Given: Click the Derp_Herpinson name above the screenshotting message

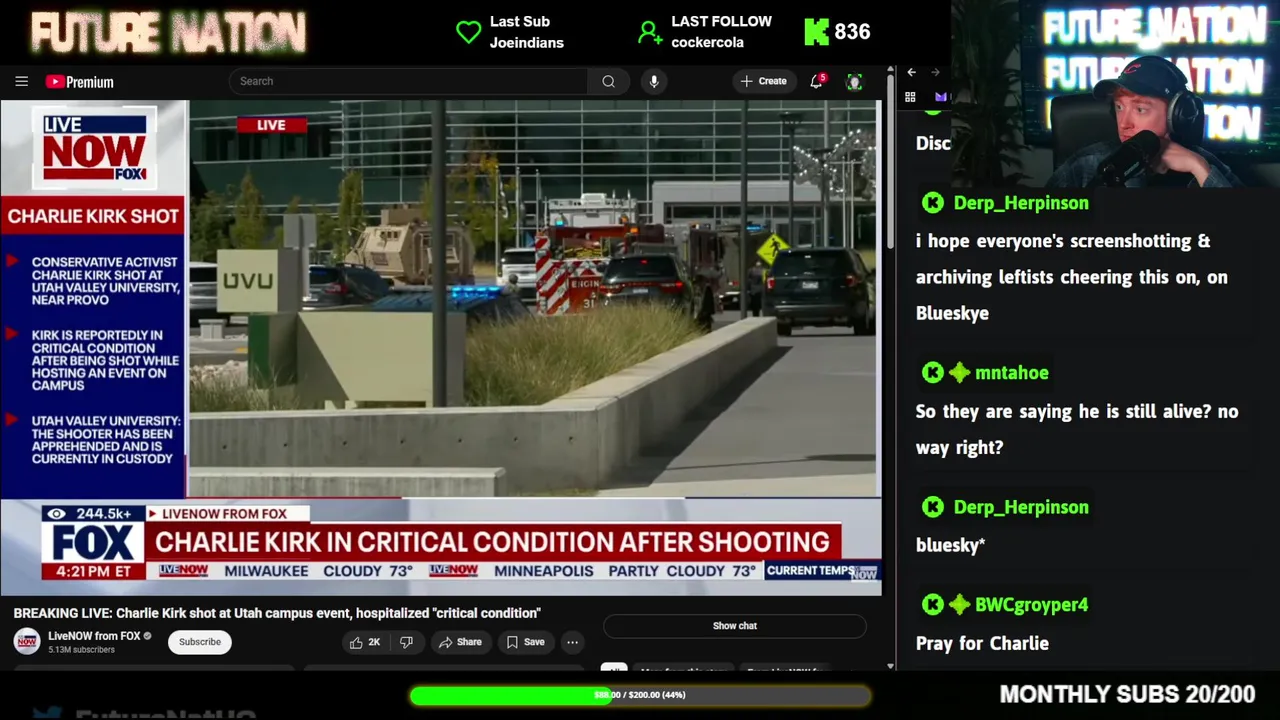Looking at the screenshot, I should (x=1021, y=203).
